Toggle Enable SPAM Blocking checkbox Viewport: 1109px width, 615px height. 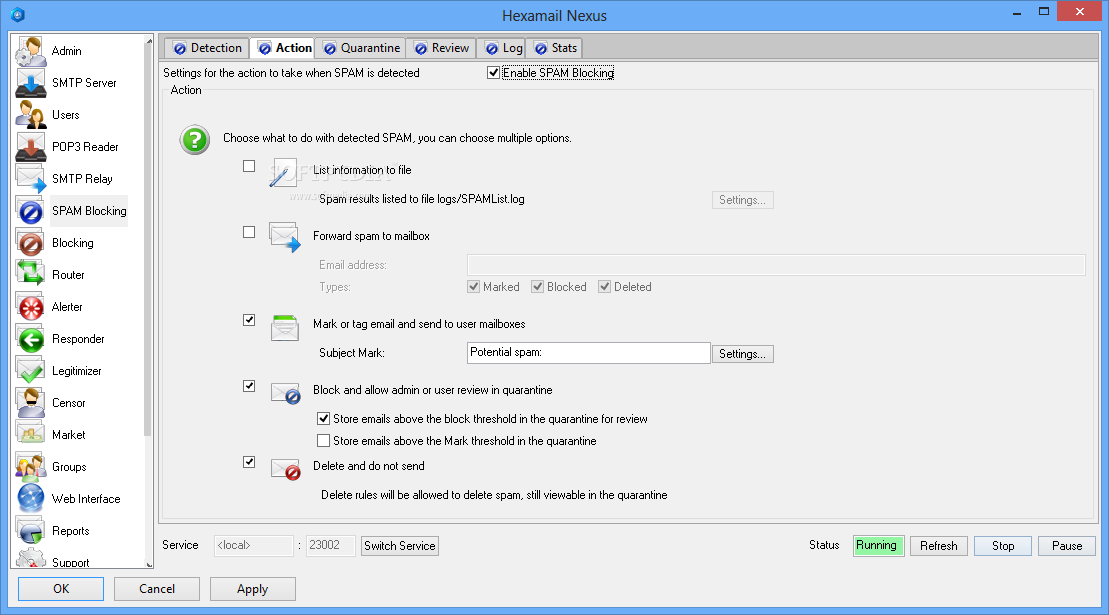(493, 73)
